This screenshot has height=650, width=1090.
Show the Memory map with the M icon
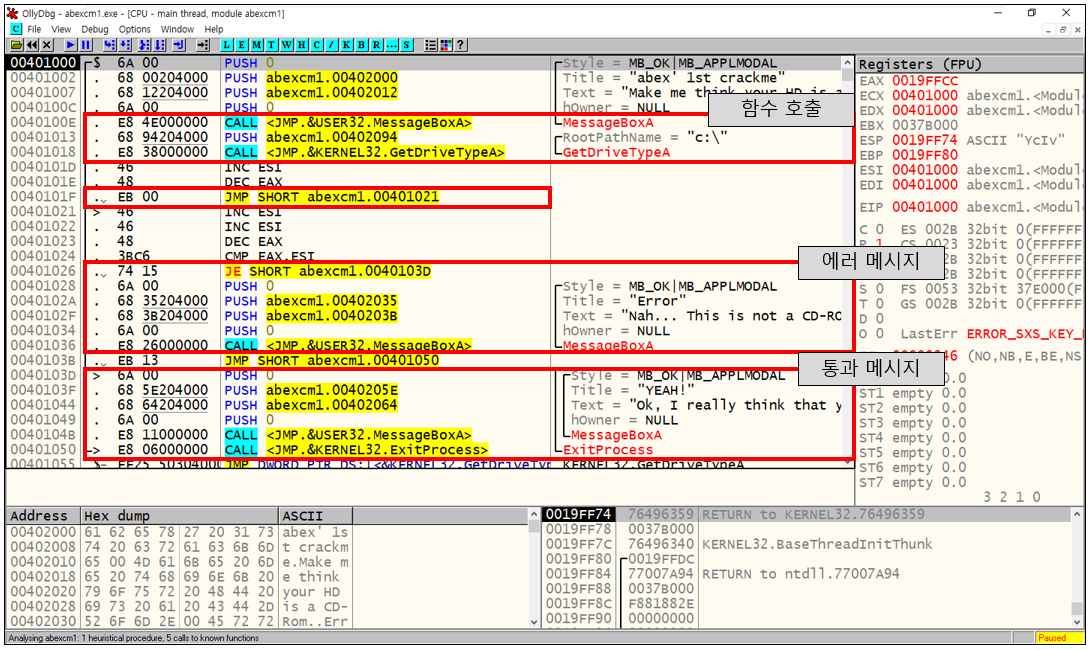point(257,45)
